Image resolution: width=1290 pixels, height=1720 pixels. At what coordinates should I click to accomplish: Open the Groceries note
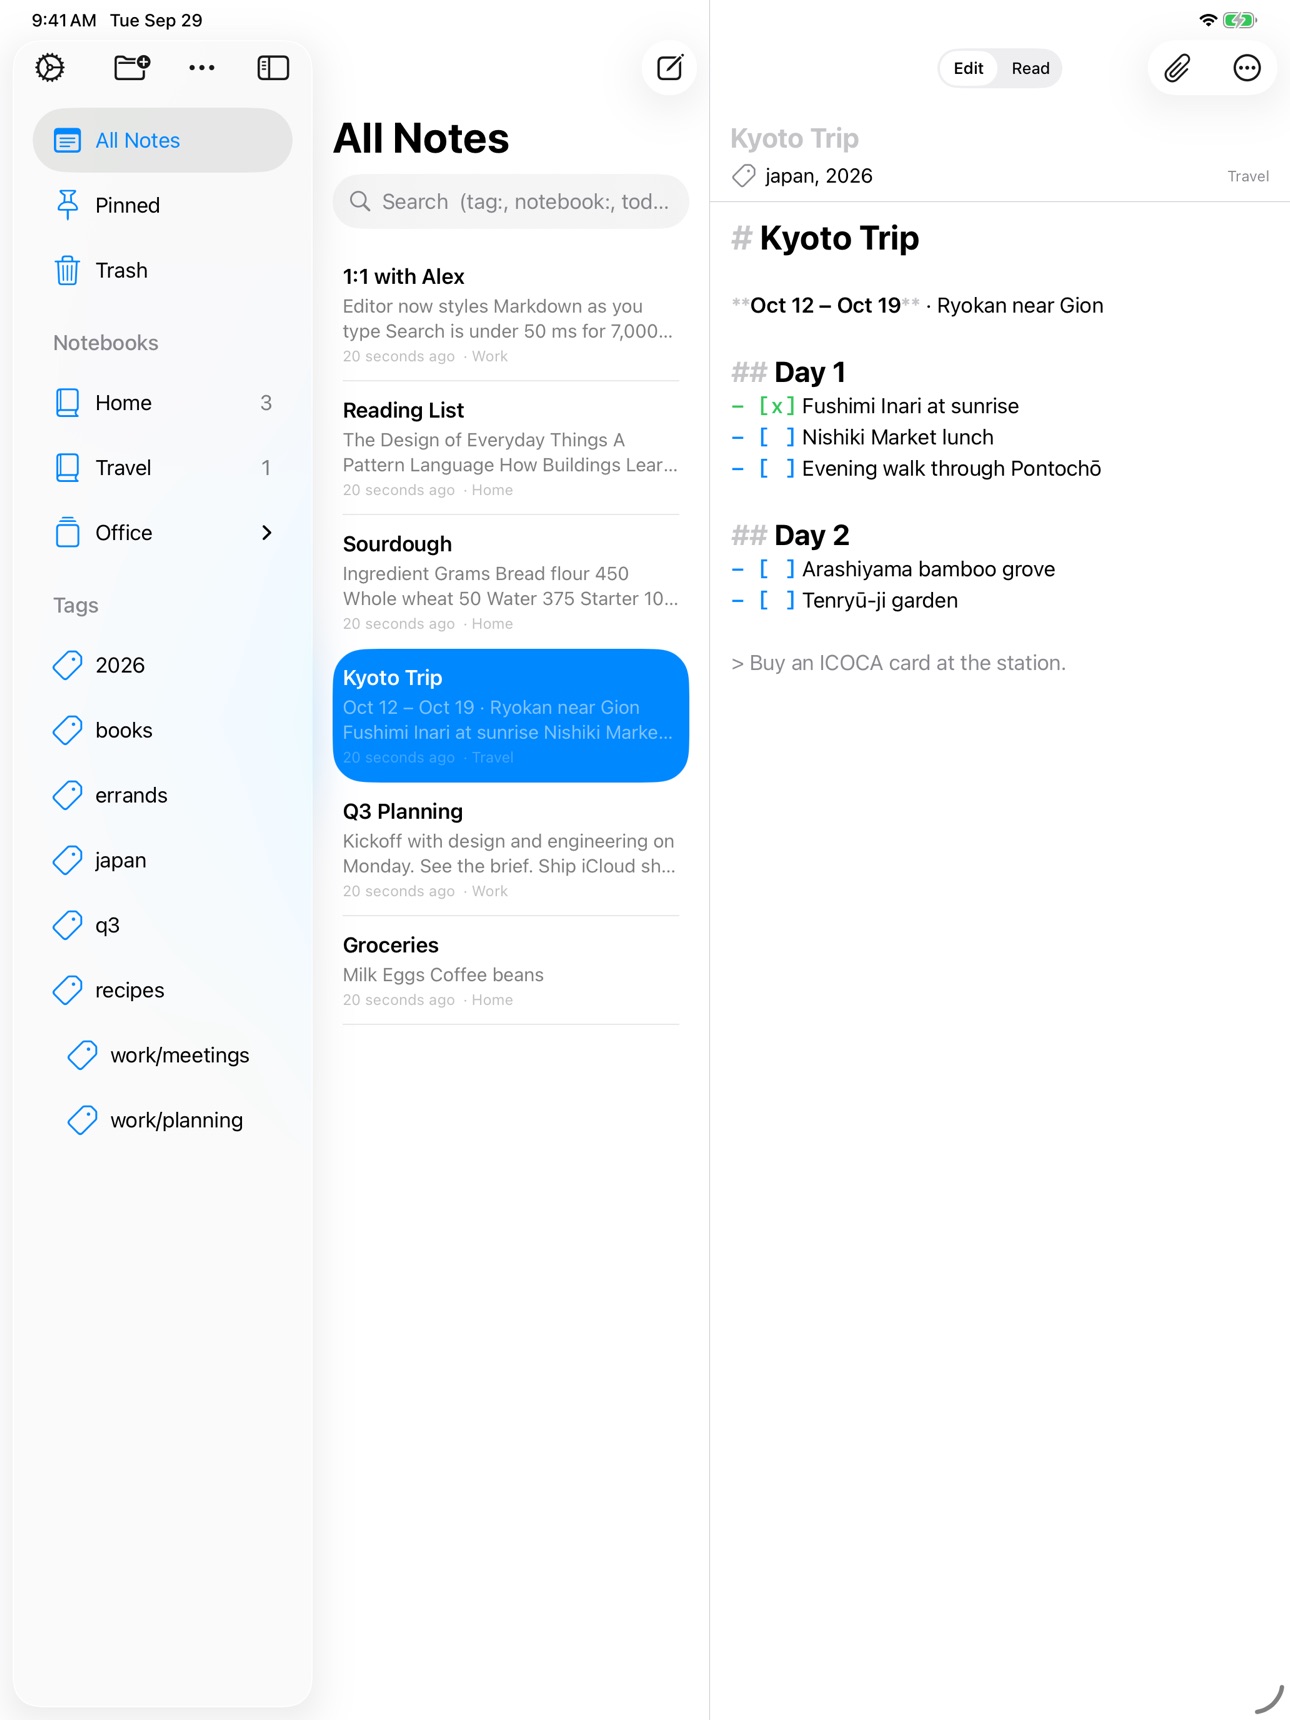click(511, 970)
